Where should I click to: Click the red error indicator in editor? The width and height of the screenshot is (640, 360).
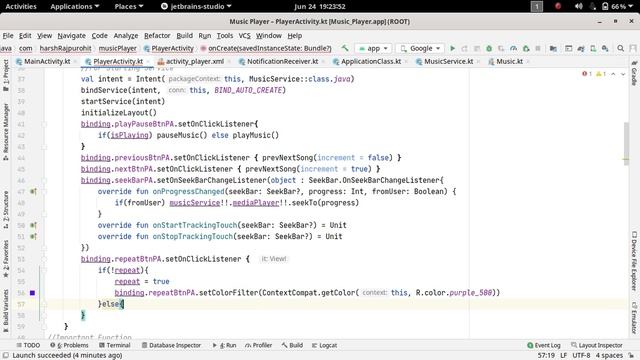click(587, 74)
